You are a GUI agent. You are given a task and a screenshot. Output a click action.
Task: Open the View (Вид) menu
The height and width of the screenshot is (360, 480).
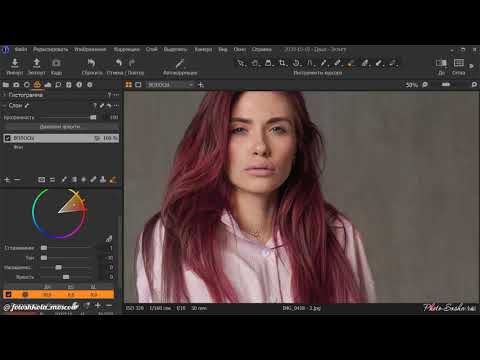(x=223, y=49)
